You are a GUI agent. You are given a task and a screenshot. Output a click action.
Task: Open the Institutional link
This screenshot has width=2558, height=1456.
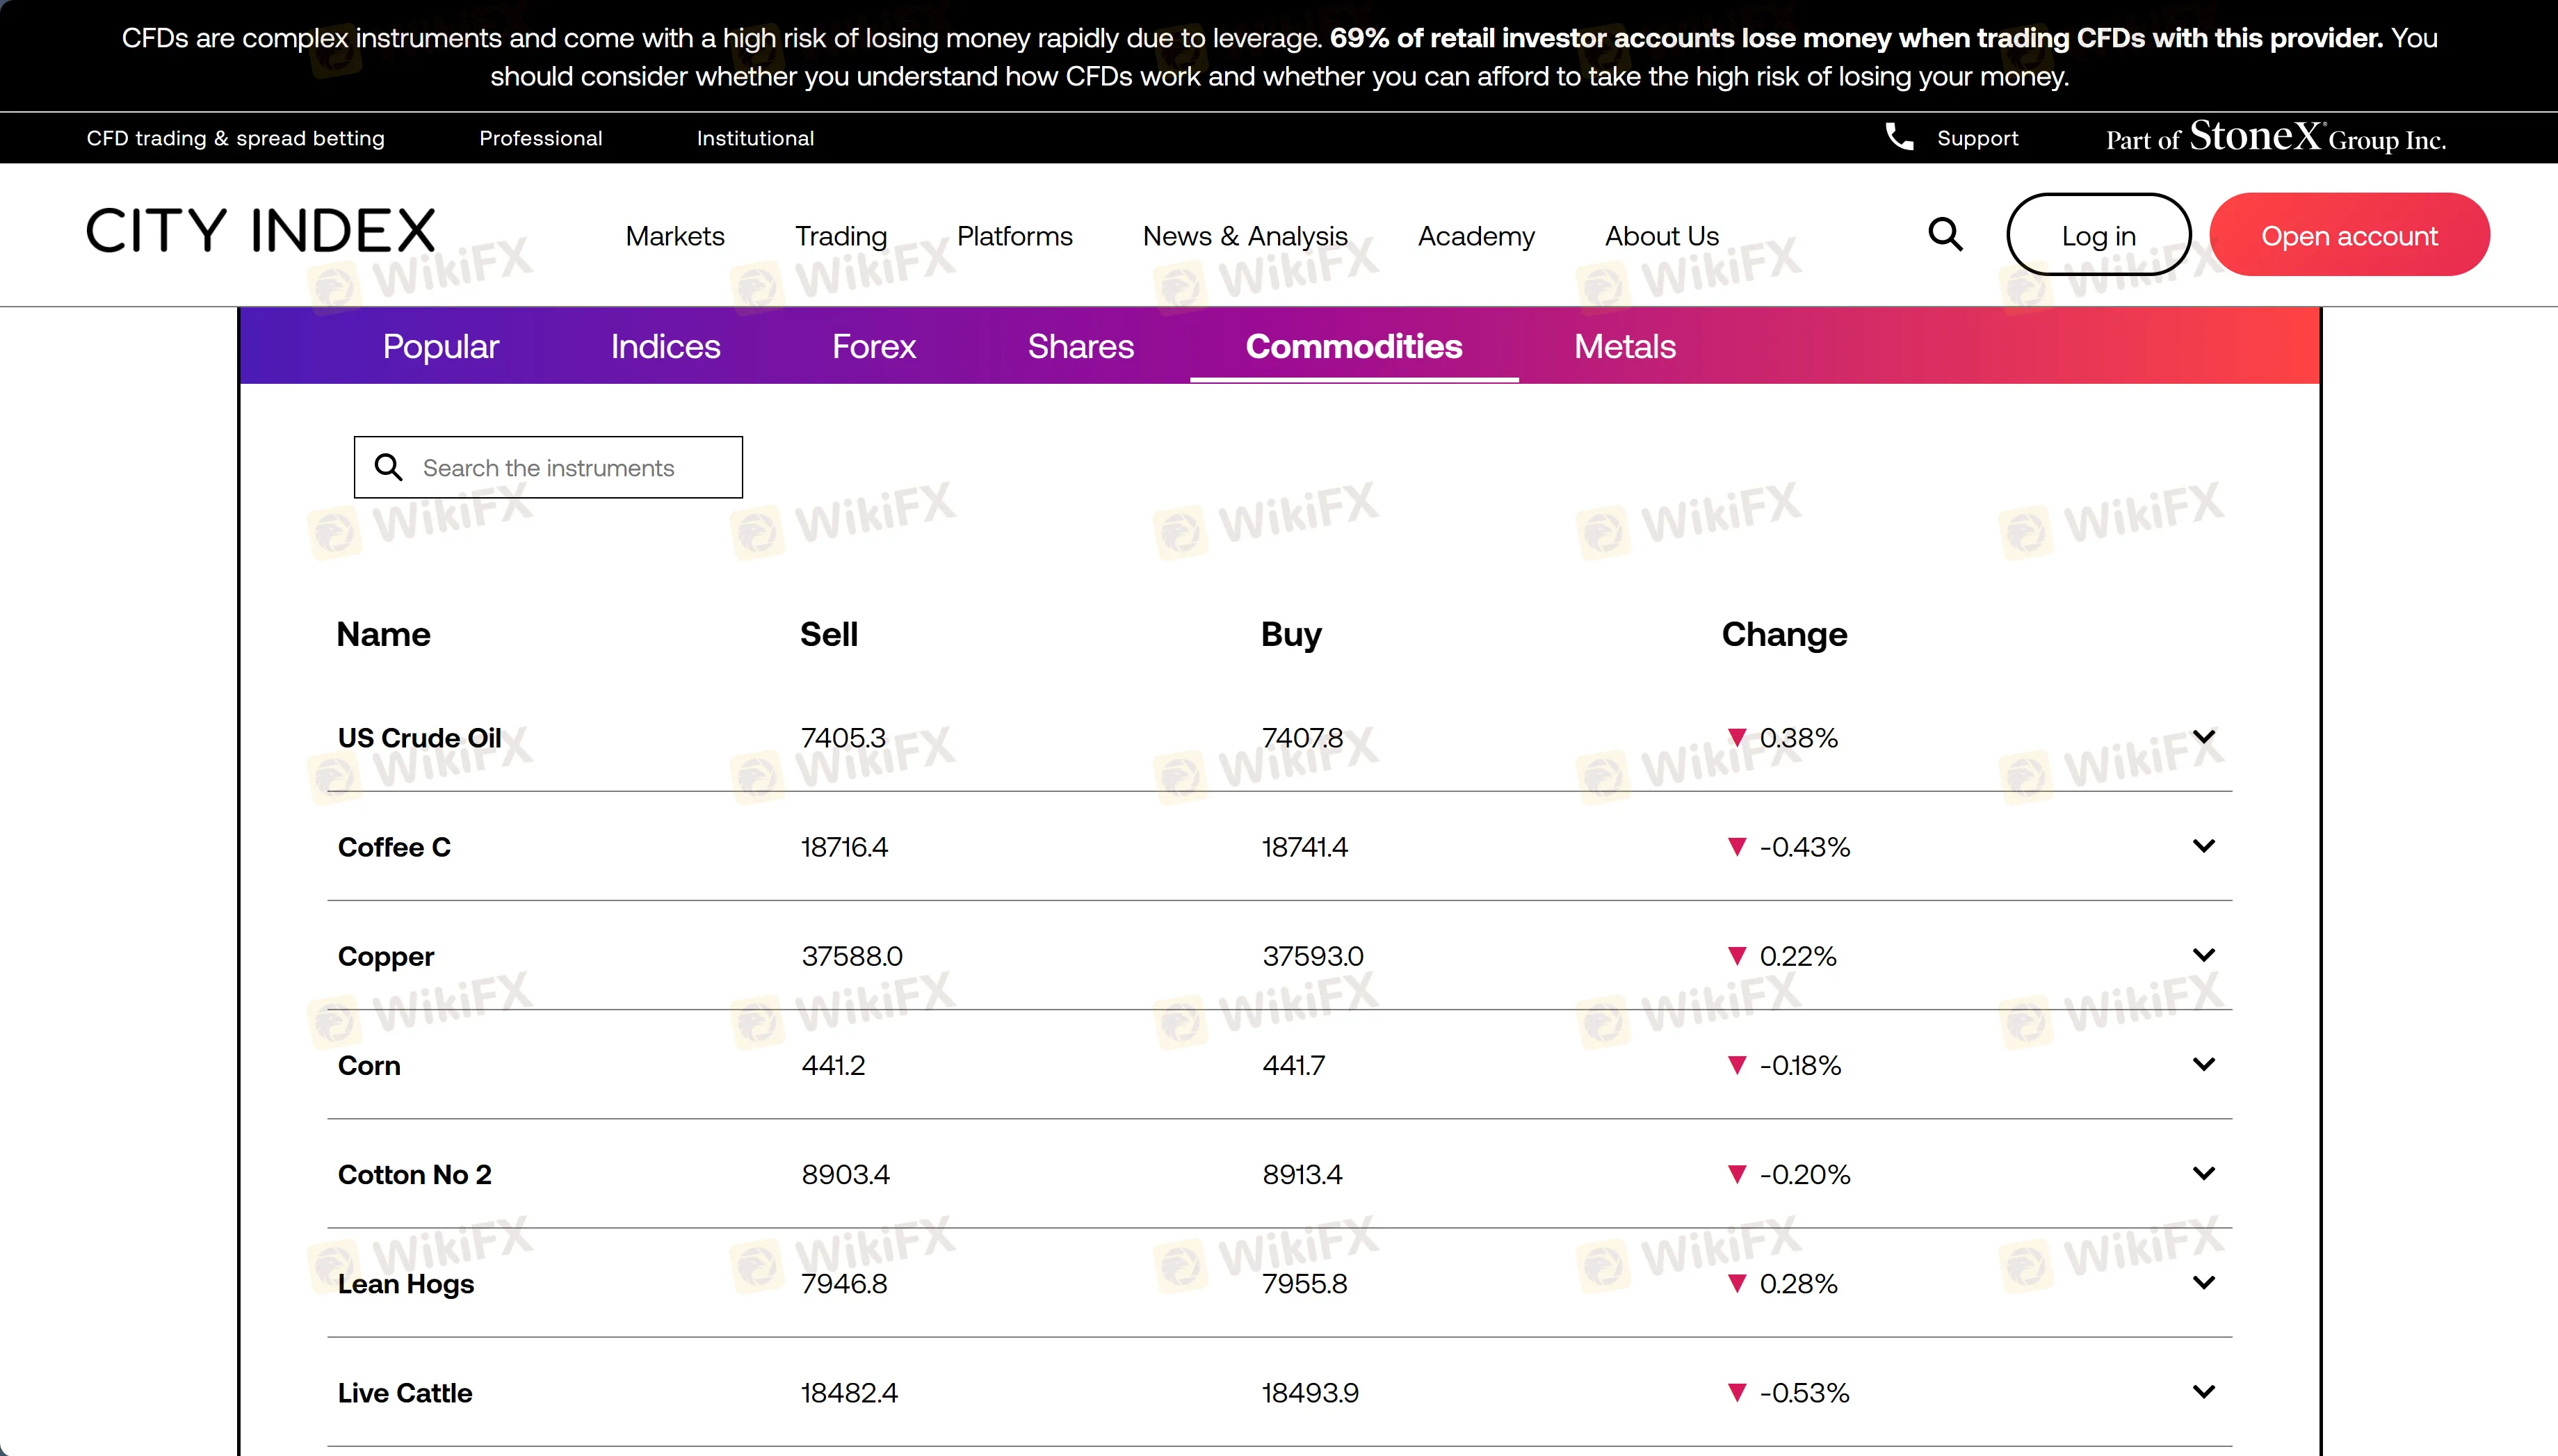(x=755, y=138)
